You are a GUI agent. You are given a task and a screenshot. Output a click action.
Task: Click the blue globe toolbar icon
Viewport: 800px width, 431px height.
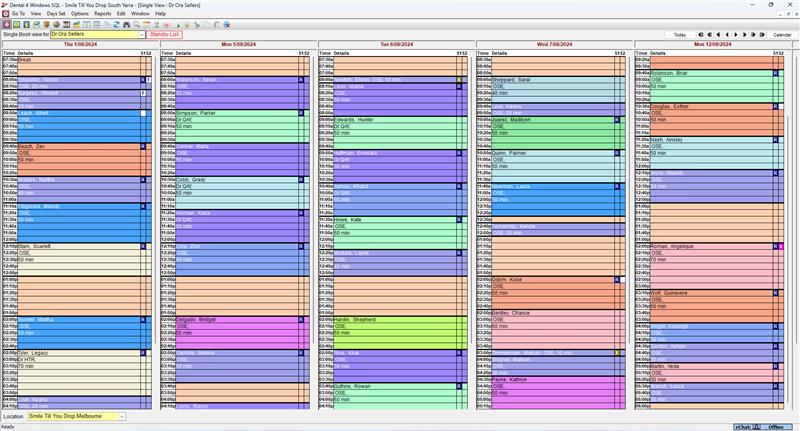pos(227,24)
